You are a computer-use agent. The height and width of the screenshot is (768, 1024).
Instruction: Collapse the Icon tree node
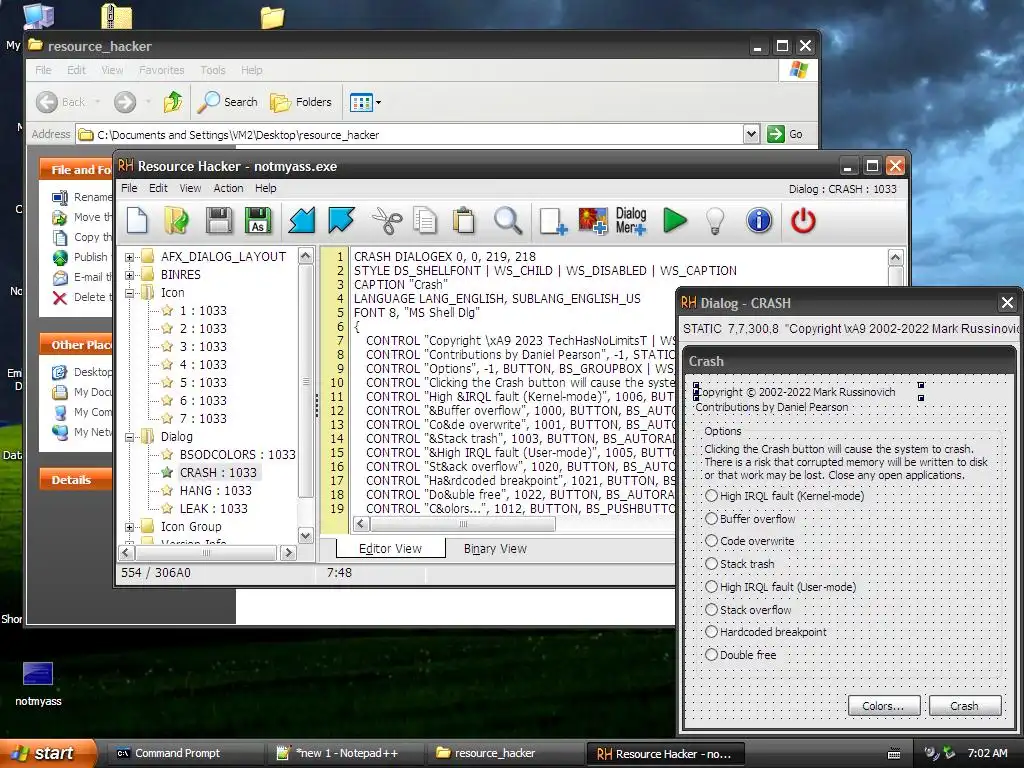coord(129,293)
